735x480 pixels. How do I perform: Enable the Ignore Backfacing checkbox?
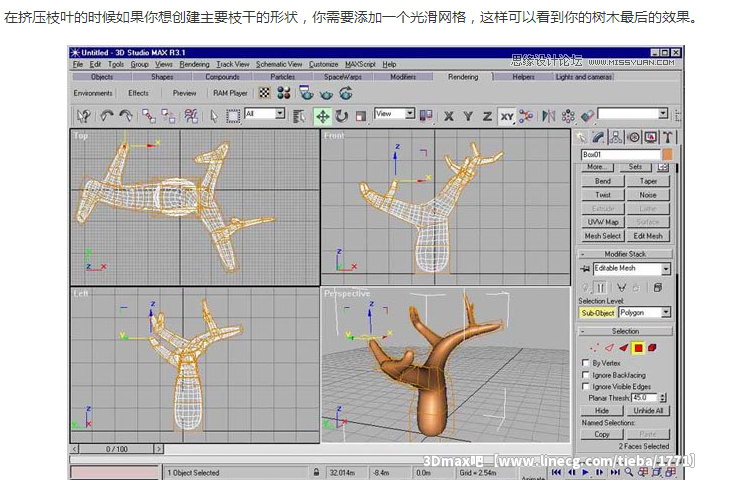tap(585, 375)
